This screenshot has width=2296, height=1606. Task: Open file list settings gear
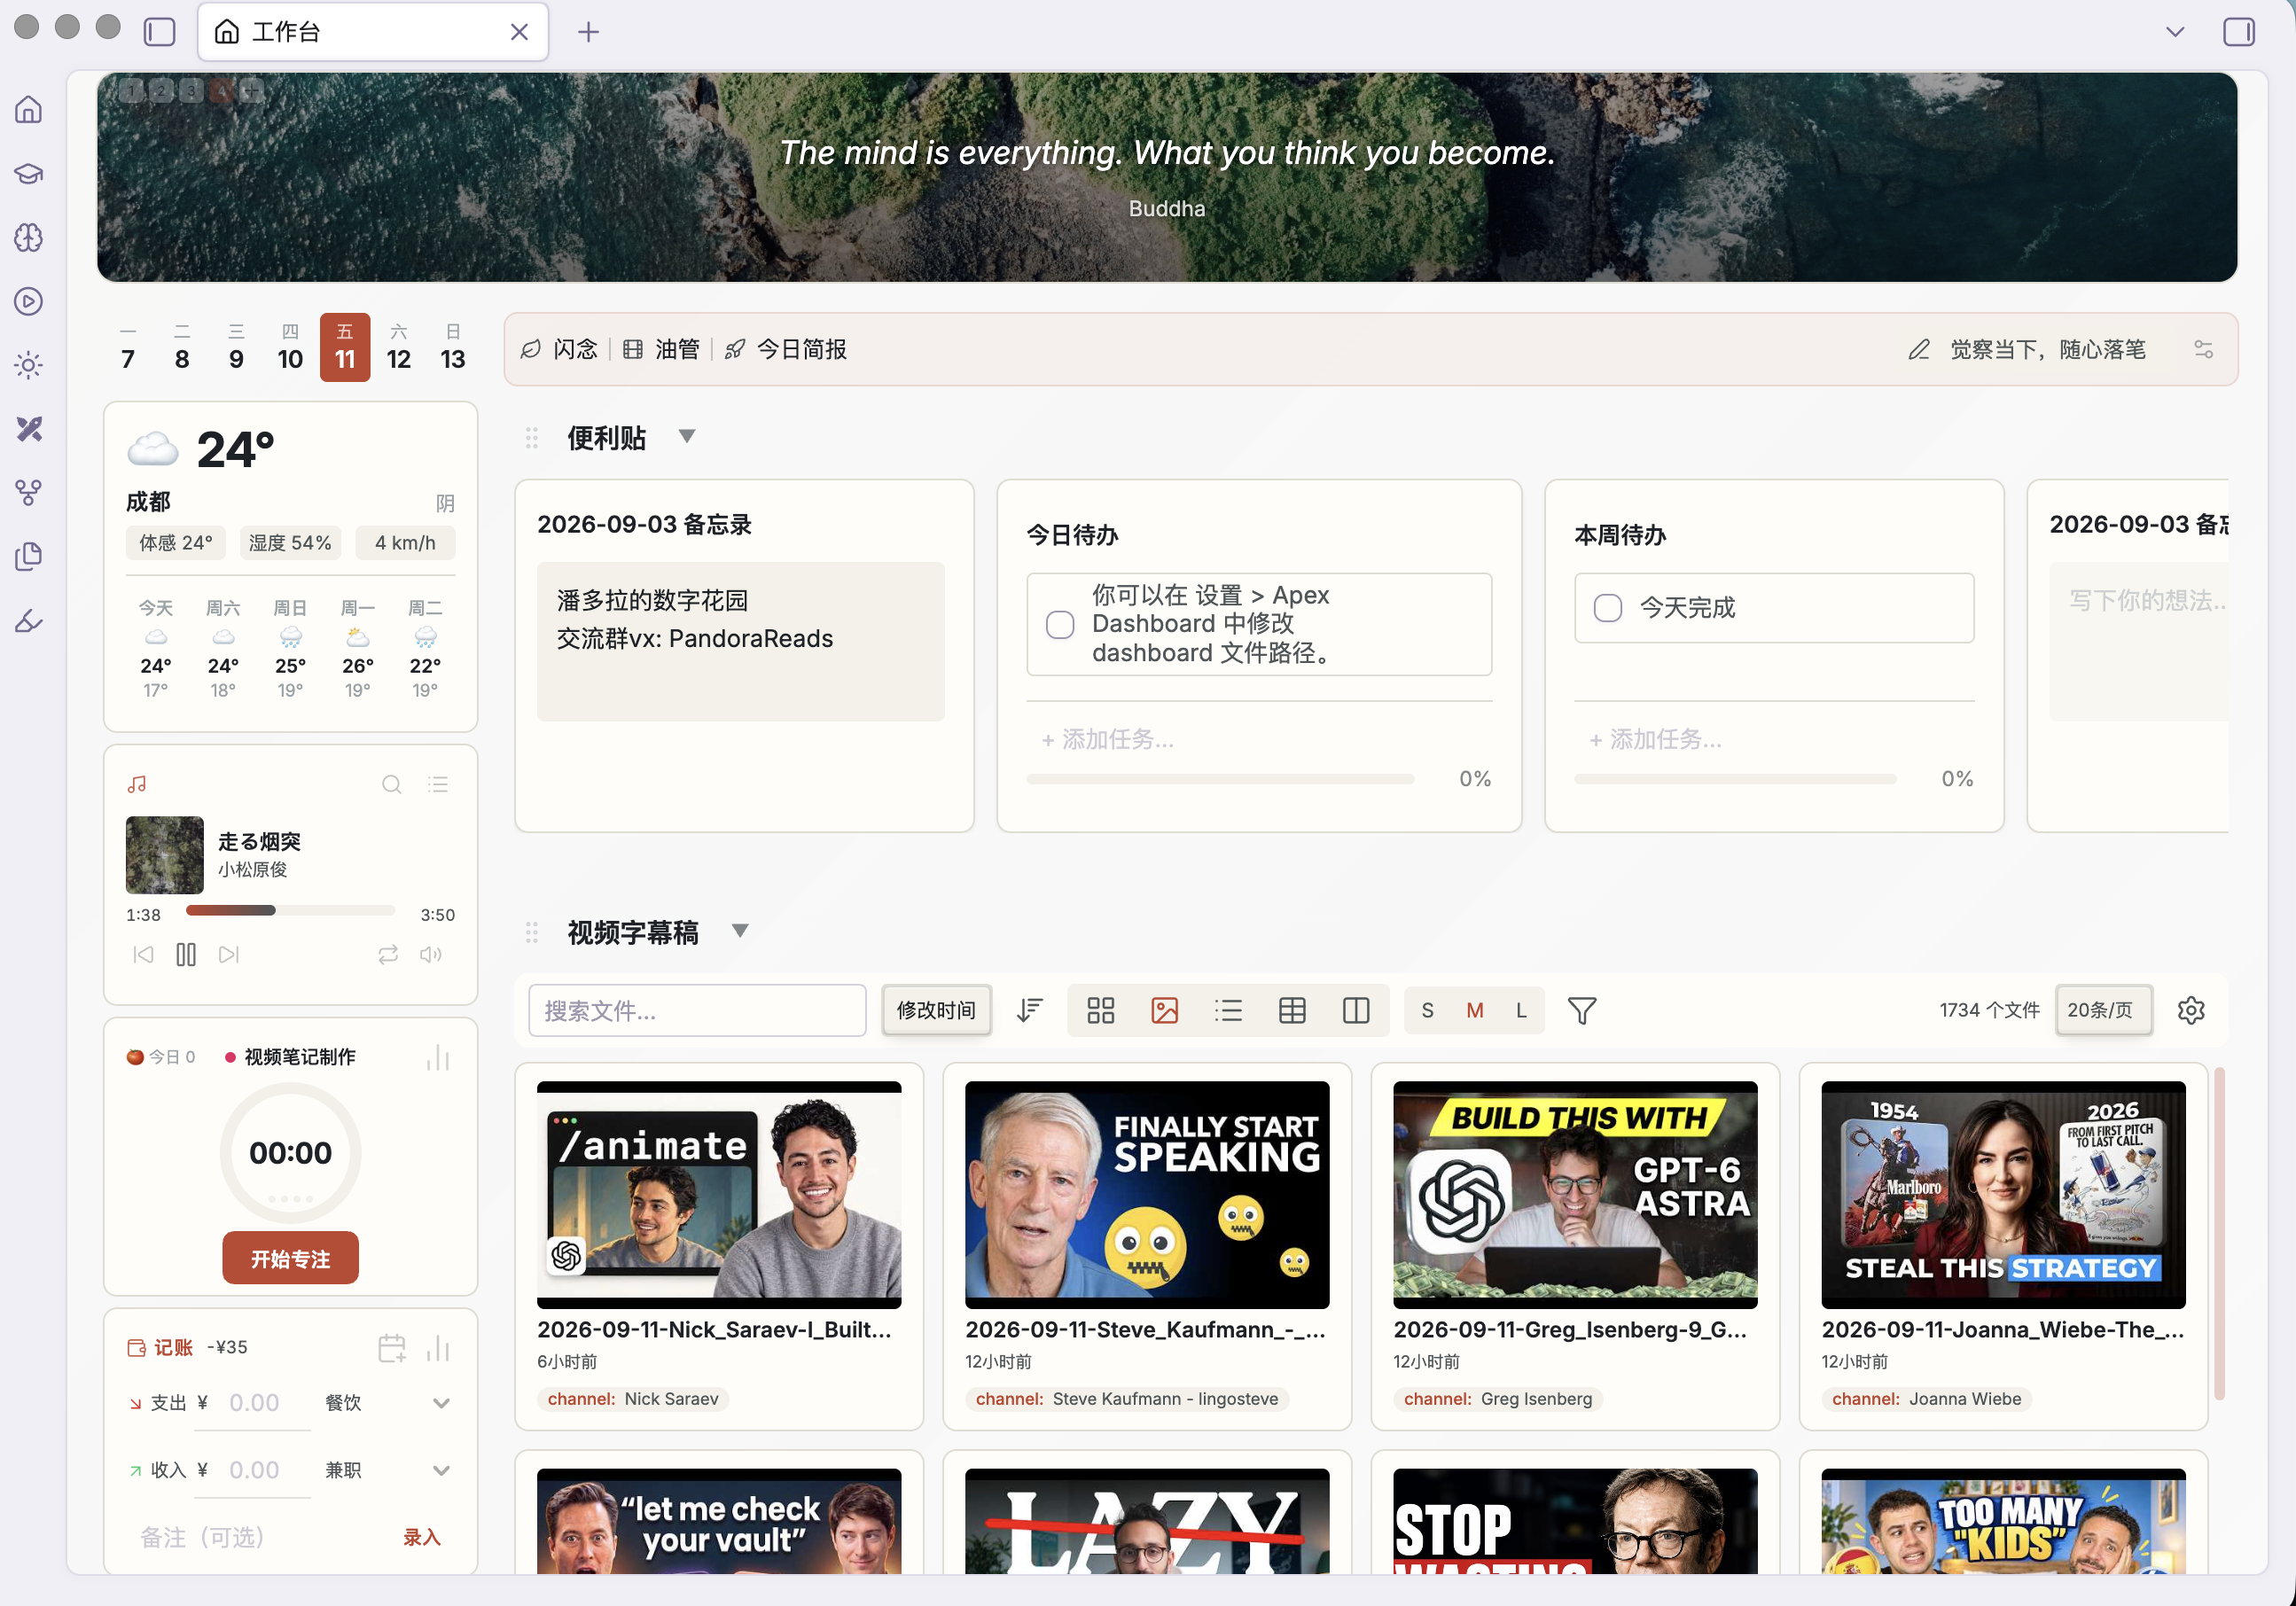pyautogui.click(x=2191, y=1010)
